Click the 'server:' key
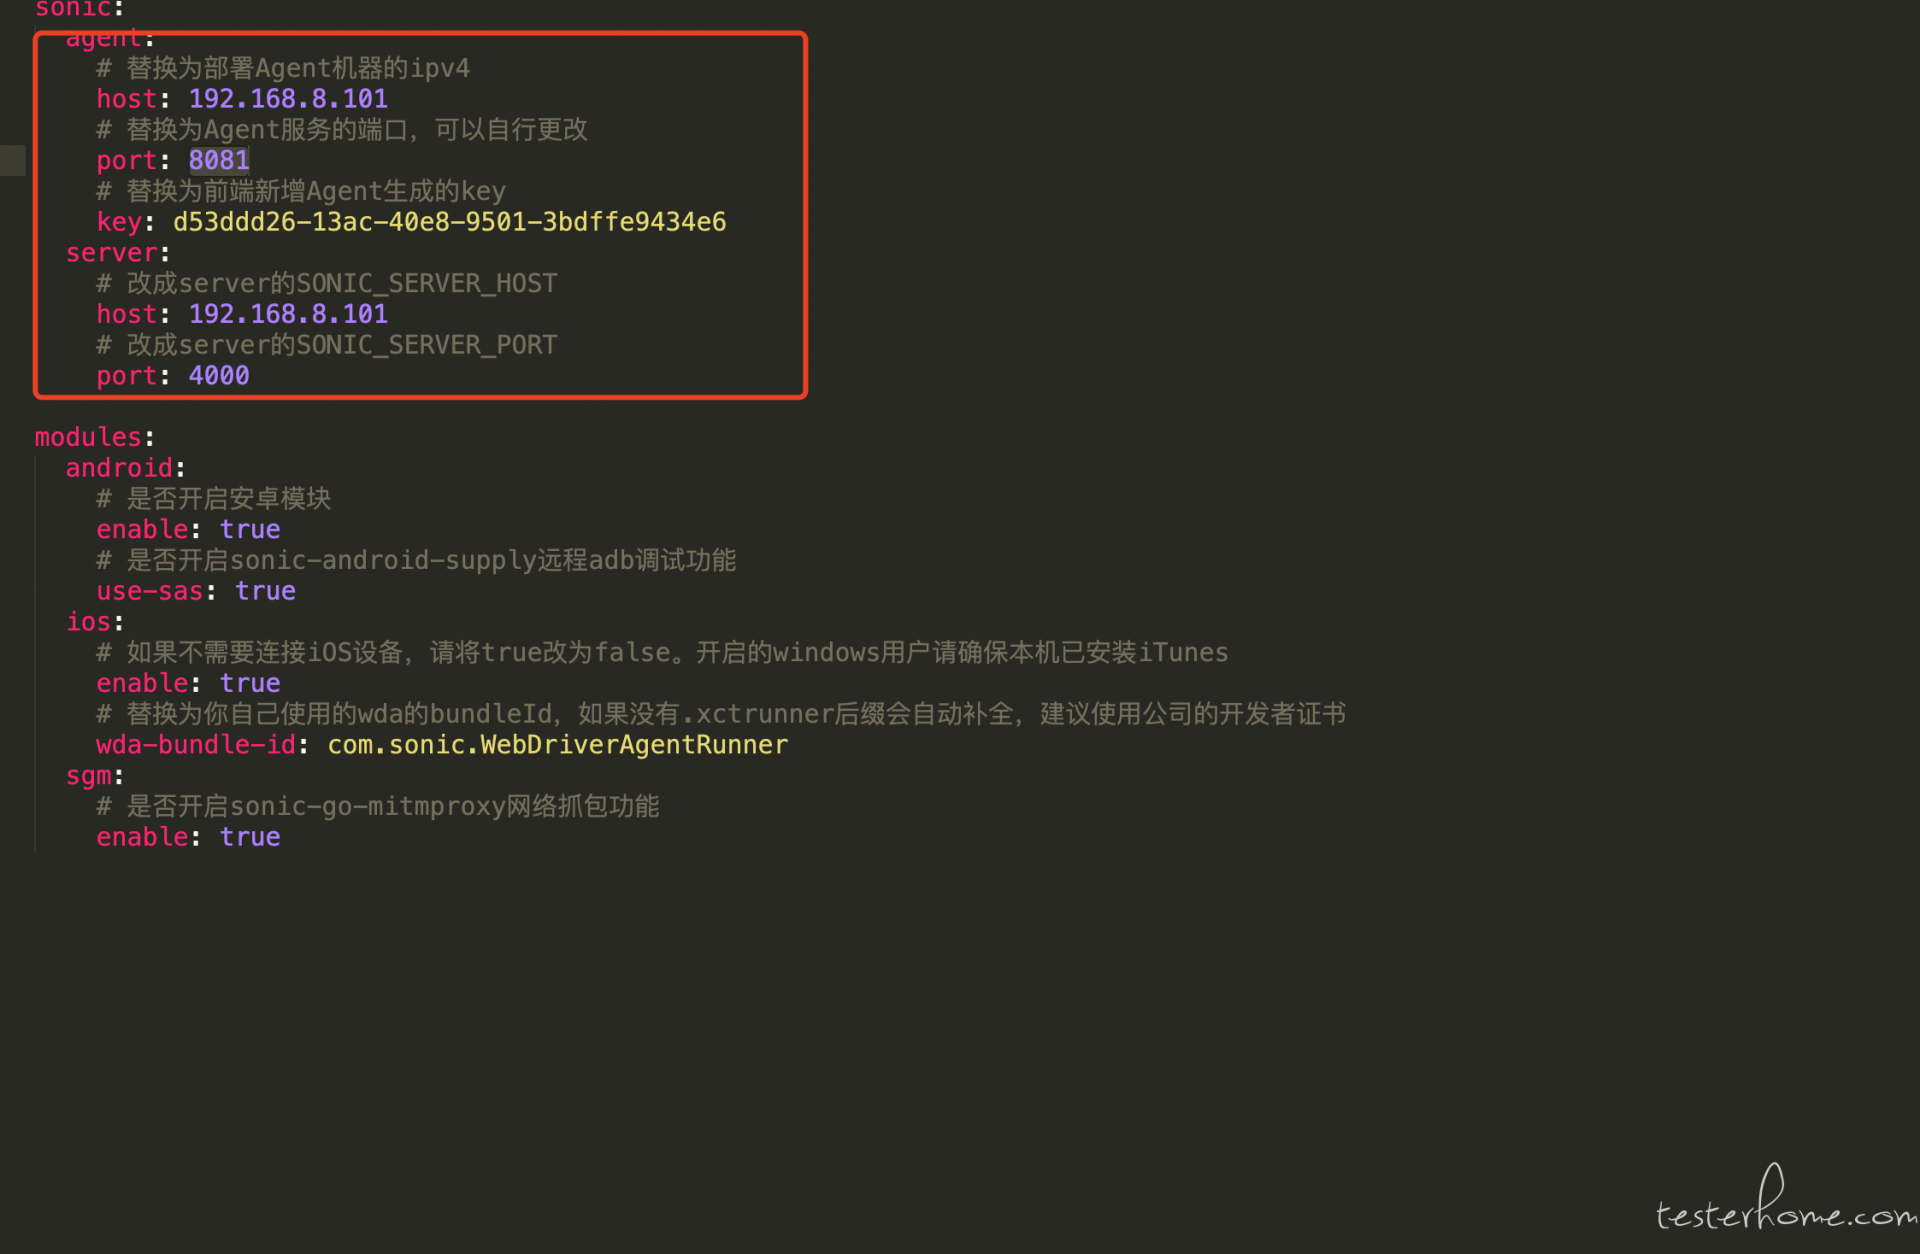 (x=118, y=253)
